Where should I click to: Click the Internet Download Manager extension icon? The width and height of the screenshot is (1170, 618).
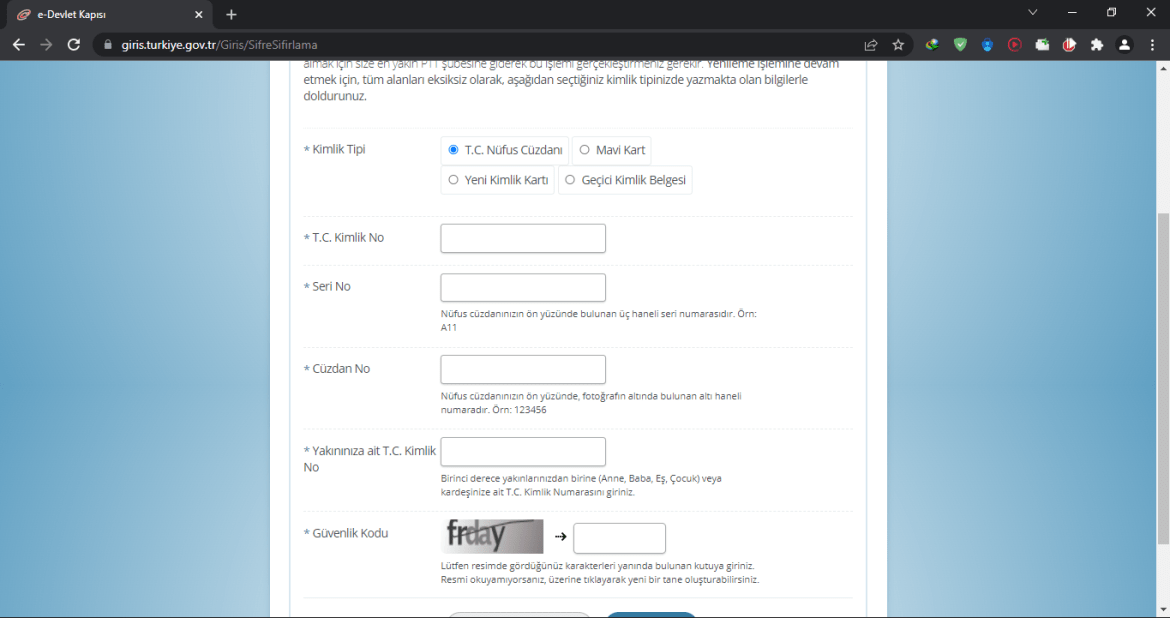pyautogui.click(x=932, y=45)
